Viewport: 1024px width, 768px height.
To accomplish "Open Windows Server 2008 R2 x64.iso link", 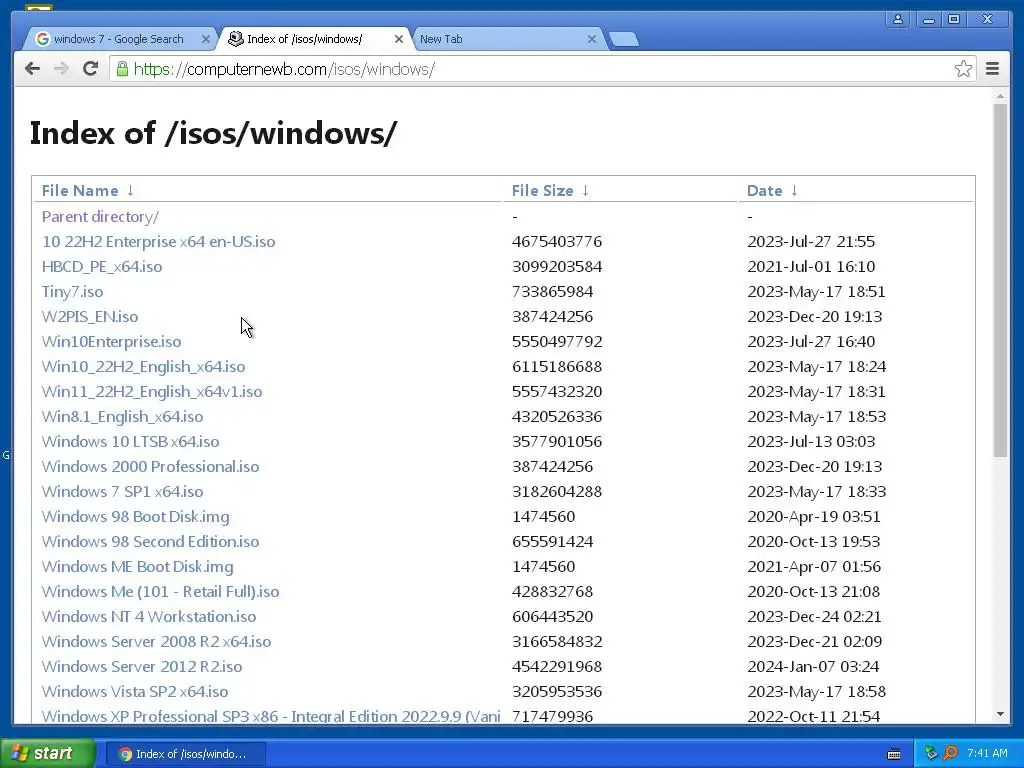I will pyautogui.click(x=156, y=642).
